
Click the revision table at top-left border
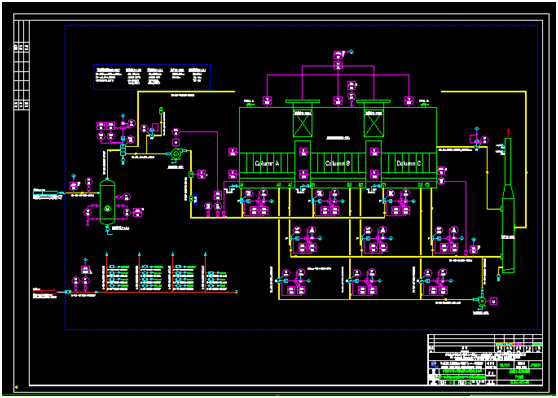22,66
